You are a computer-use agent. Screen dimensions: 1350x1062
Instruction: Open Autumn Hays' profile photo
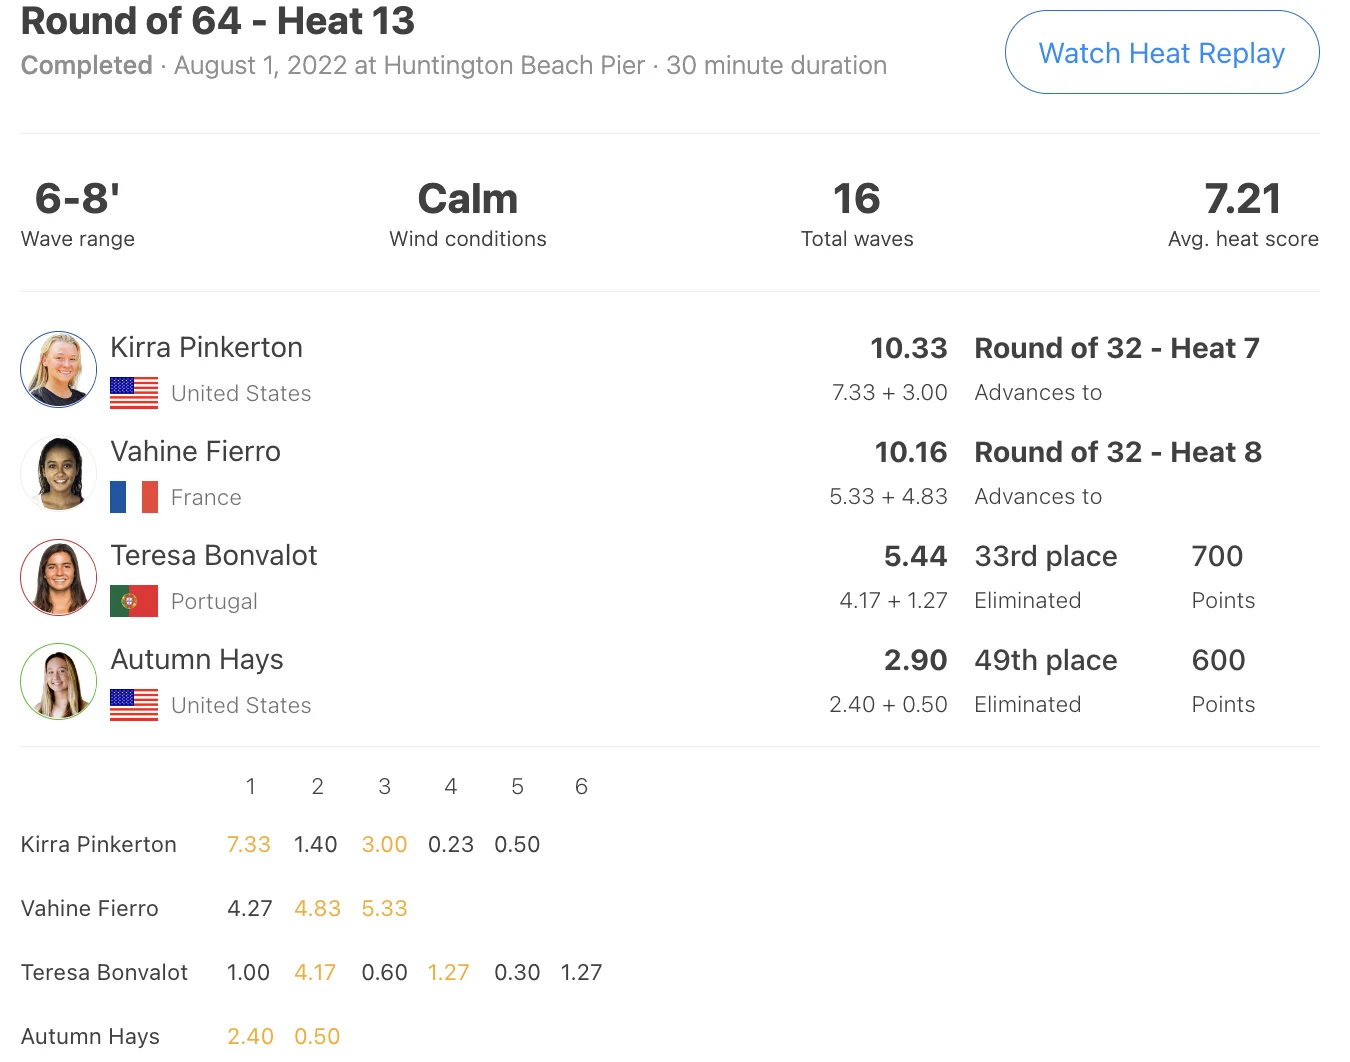click(x=59, y=681)
